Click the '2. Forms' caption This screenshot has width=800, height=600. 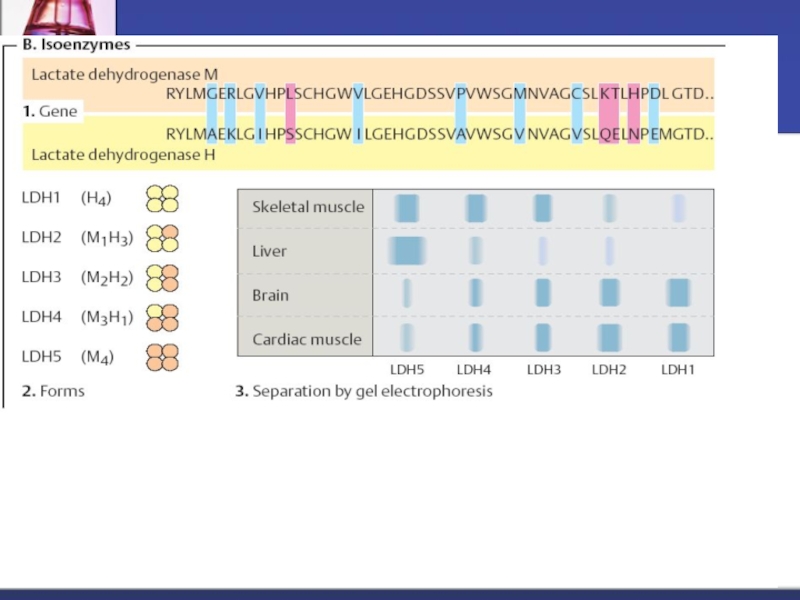click(54, 391)
